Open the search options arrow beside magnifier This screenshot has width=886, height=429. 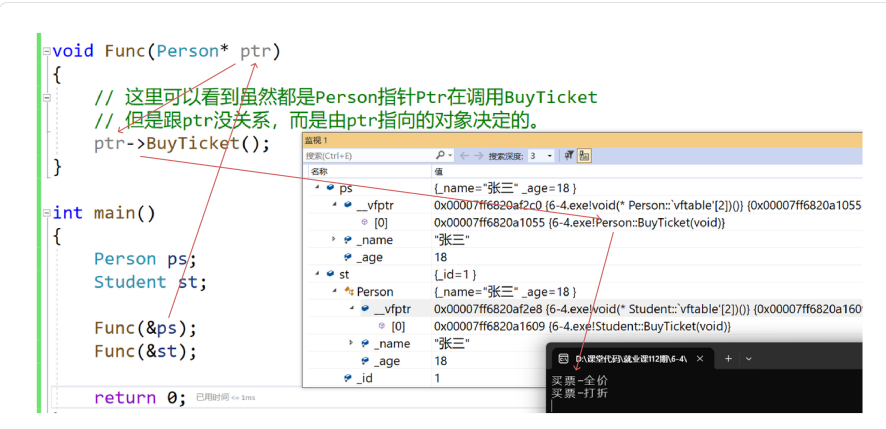(450, 155)
